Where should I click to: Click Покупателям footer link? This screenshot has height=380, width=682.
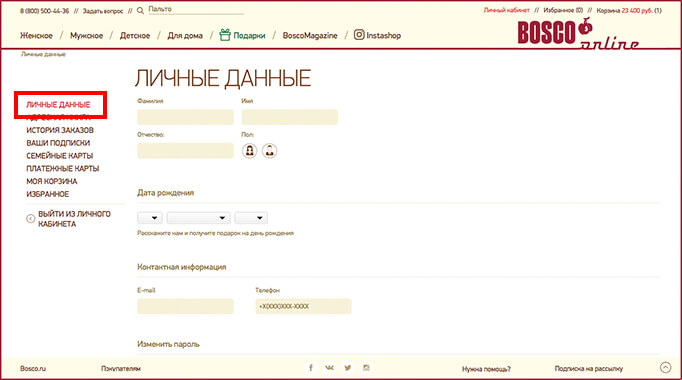coord(121,368)
